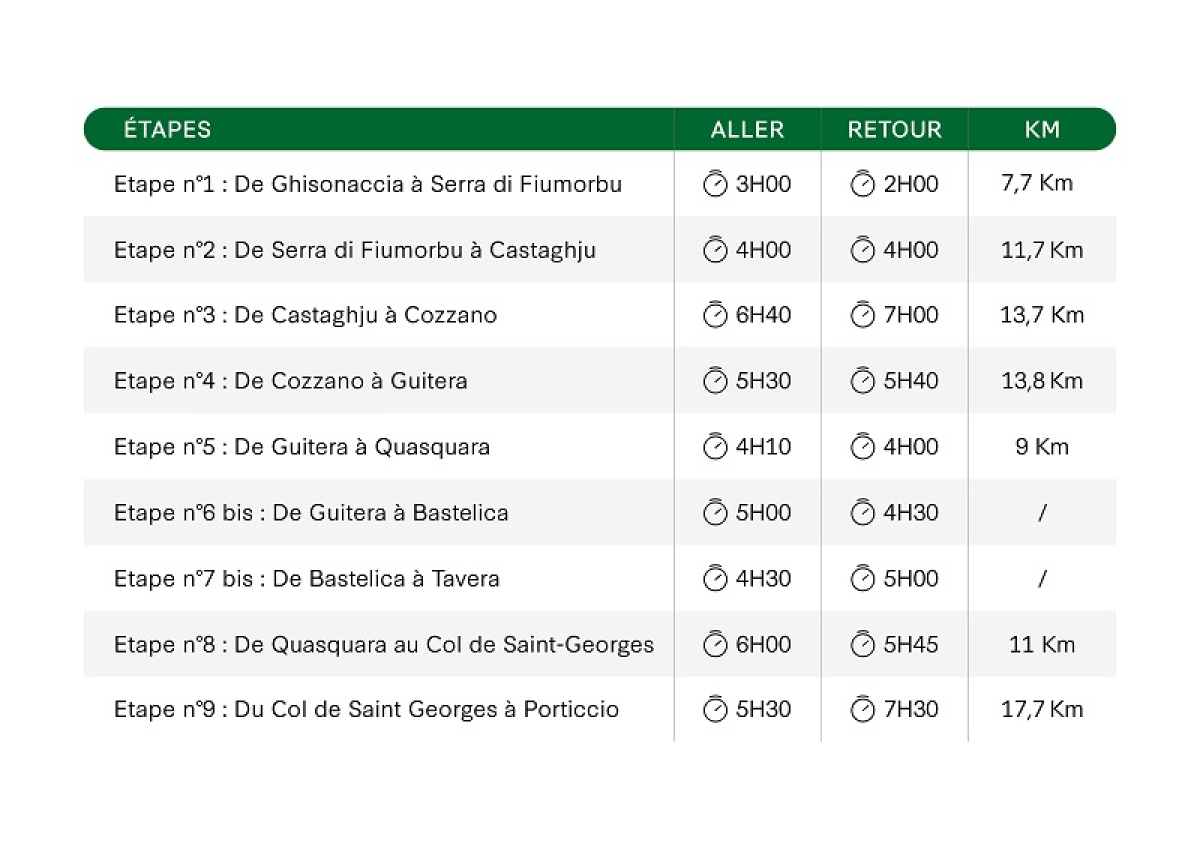Open Etape n°8 Quasquara au Col de Saint-Georges

[384, 644]
